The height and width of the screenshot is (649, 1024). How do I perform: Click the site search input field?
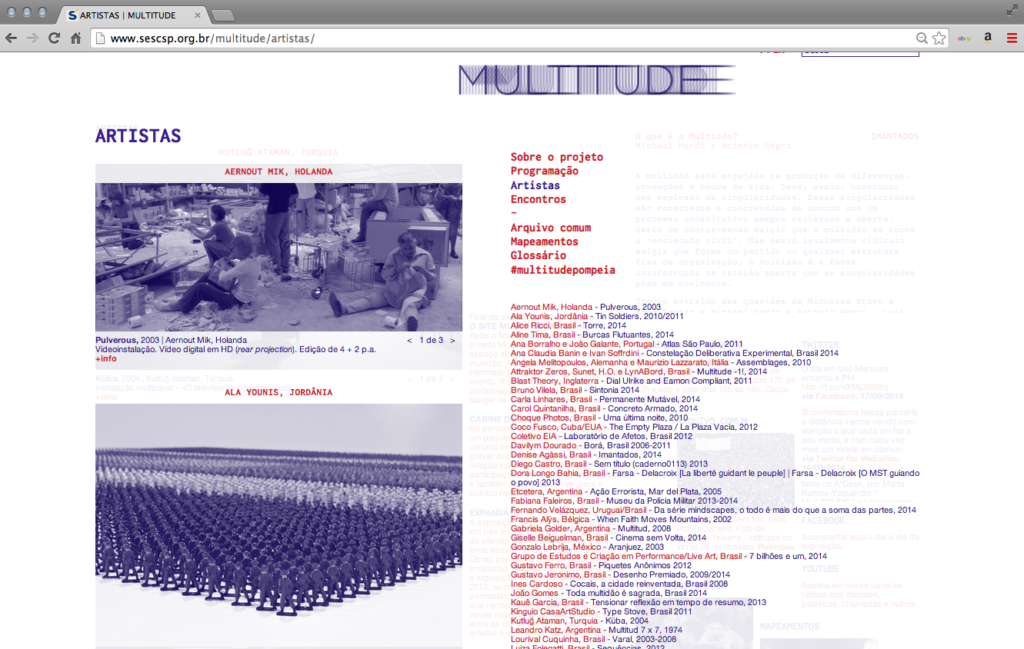tap(860, 52)
